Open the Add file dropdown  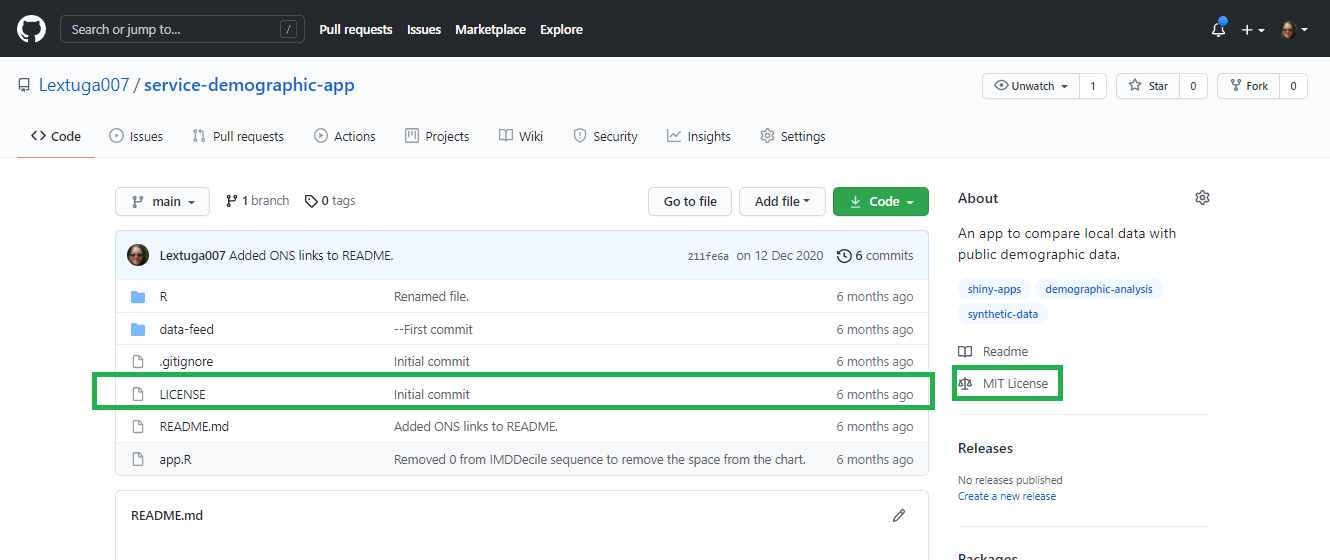pyautogui.click(x=782, y=201)
